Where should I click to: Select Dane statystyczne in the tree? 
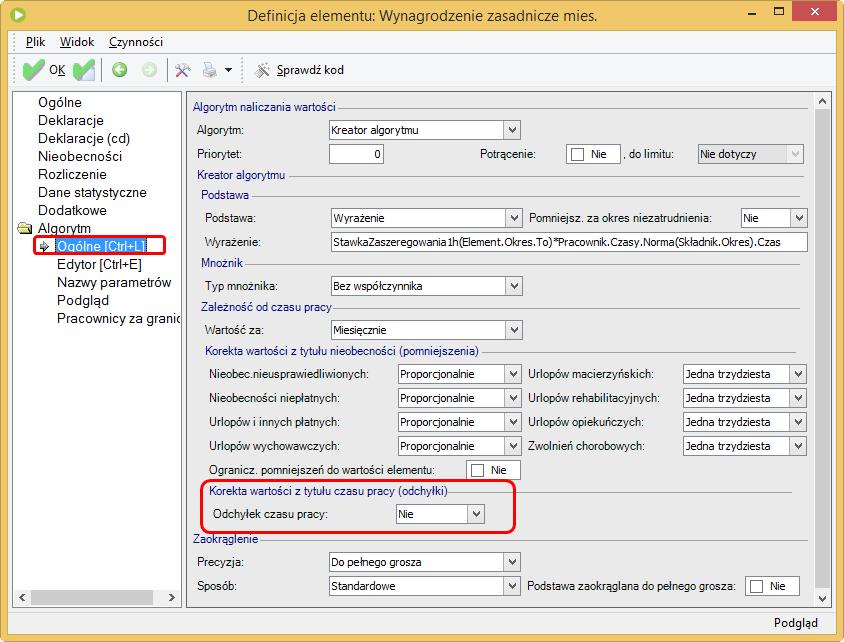[92, 192]
